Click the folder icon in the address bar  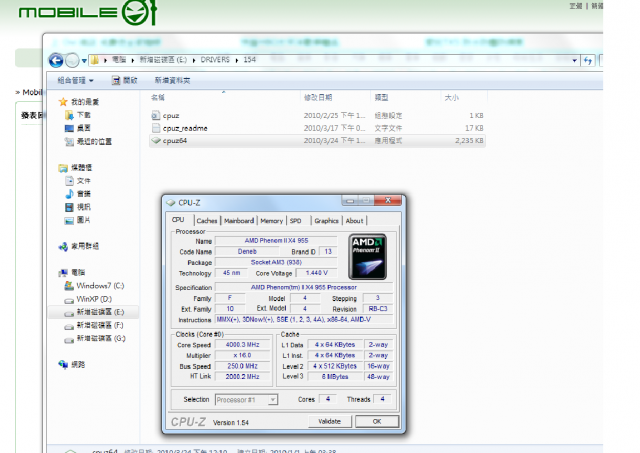click(95, 60)
